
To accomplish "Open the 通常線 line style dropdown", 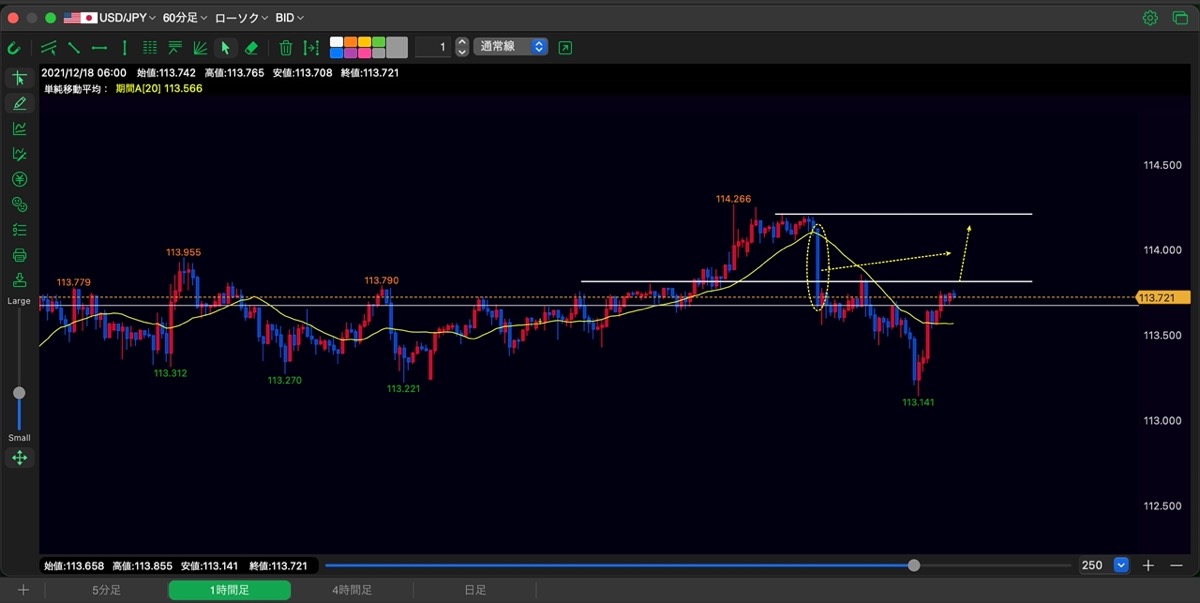I will coord(510,47).
